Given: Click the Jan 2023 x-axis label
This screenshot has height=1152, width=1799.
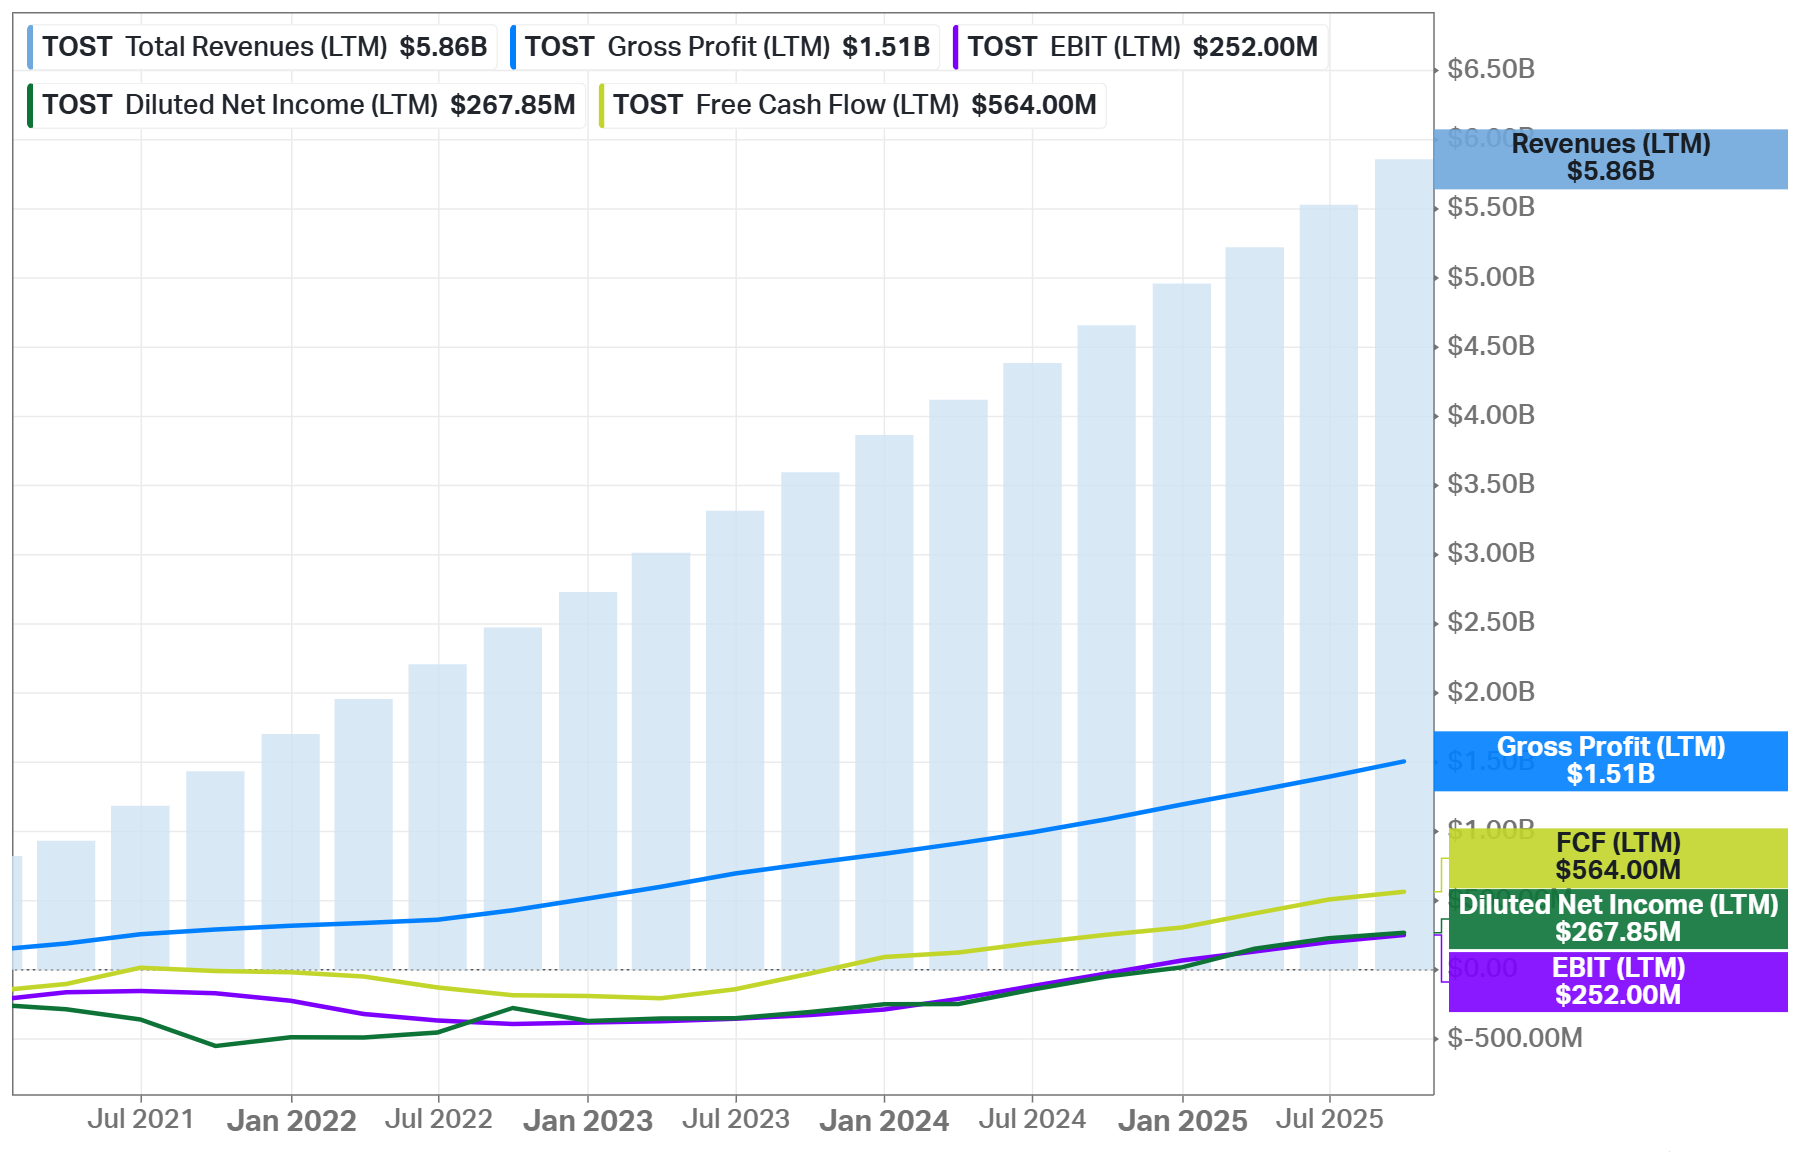Looking at the screenshot, I should 587,1120.
